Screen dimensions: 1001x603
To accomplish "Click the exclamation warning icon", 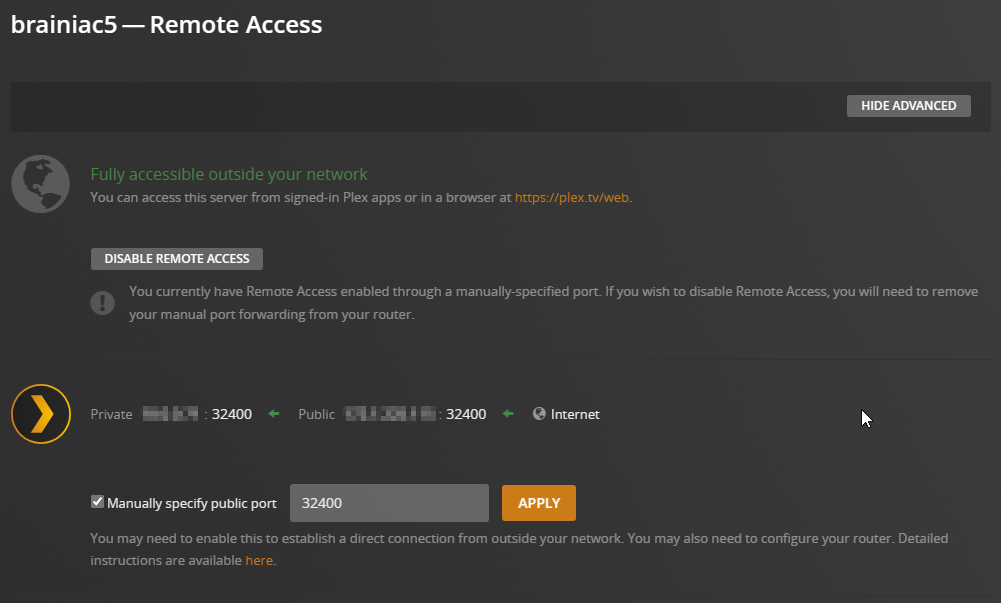I will (x=103, y=302).
